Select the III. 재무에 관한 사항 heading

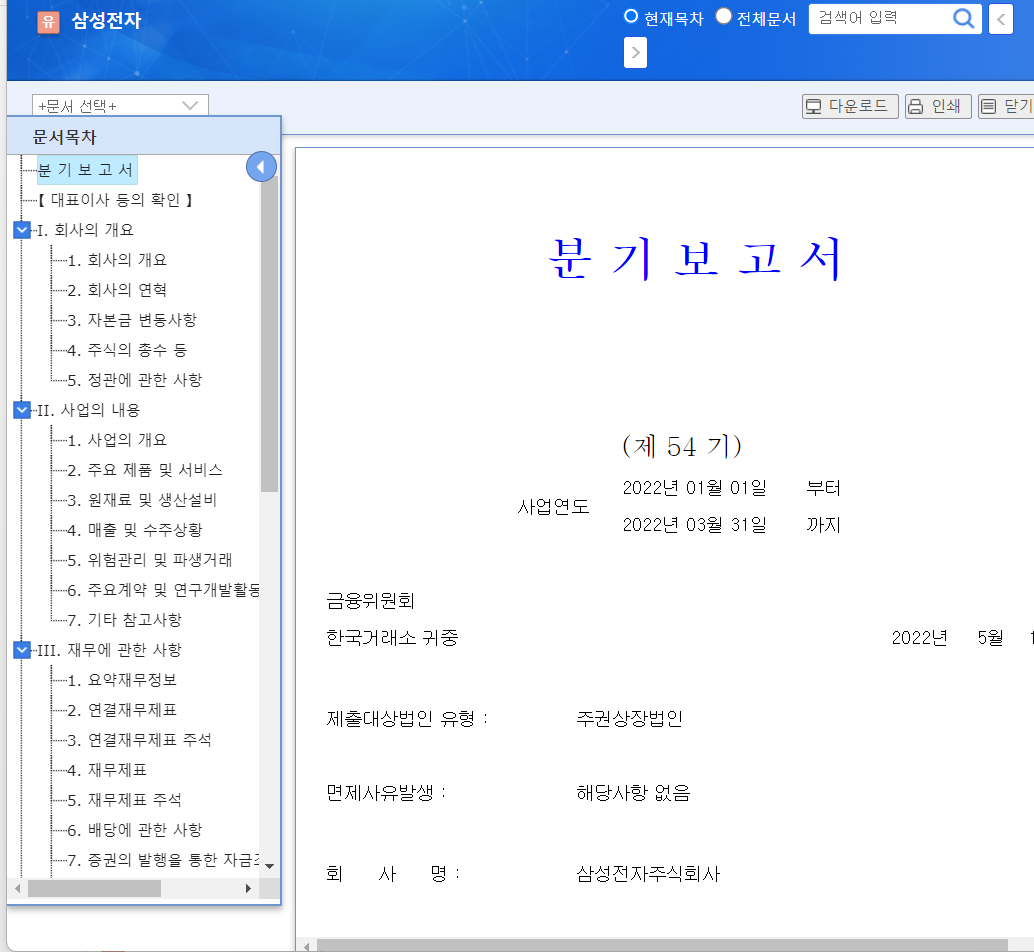109,650
